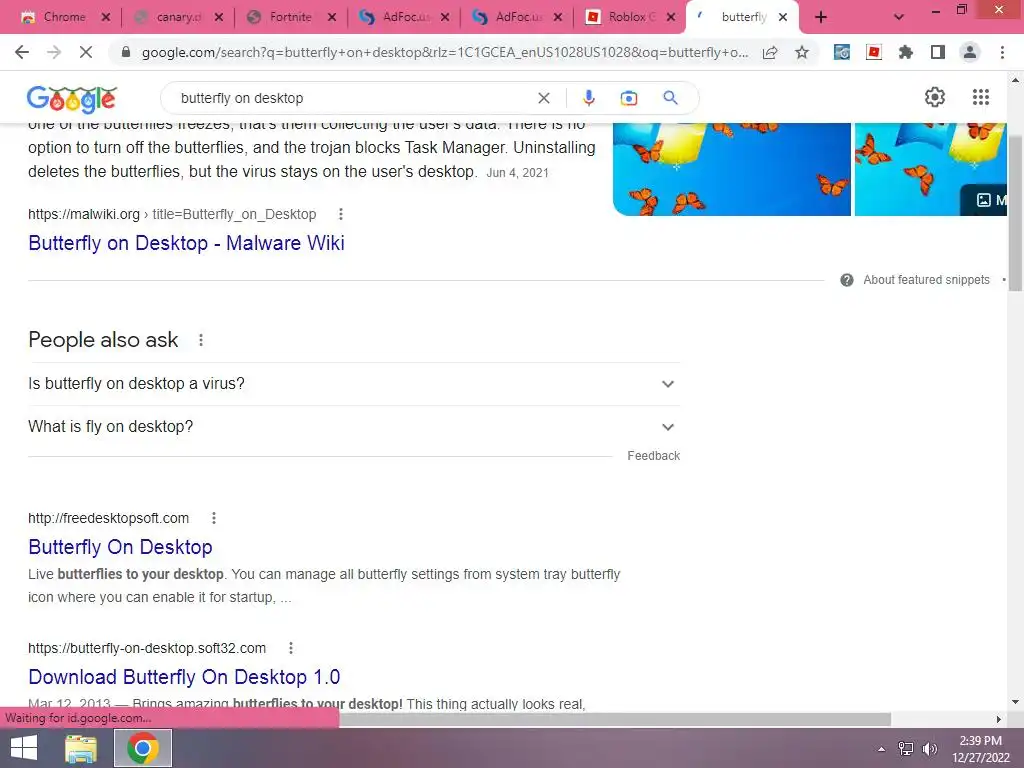The height and width of the screenshot is (768, 1024).
Task: Click the horizontal scrollbar right arrow
Action: (x=999, y=719)
